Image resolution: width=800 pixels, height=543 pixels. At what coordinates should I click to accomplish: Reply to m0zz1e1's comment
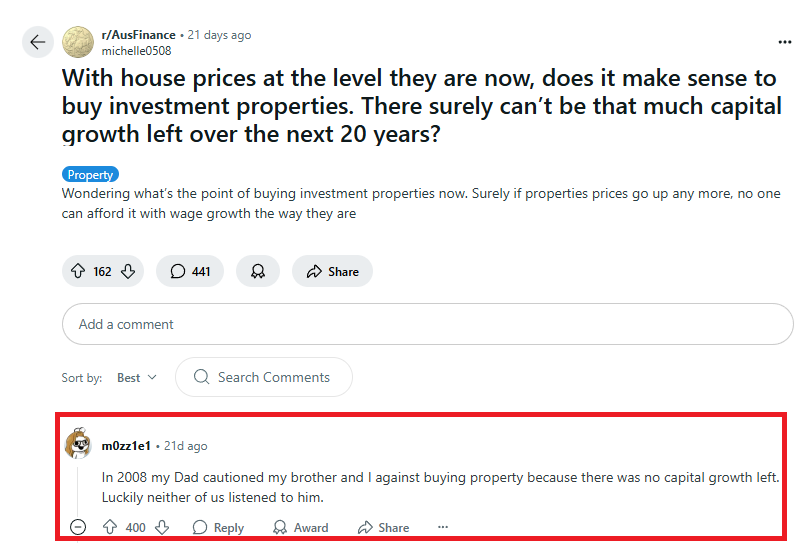[218, 527]
